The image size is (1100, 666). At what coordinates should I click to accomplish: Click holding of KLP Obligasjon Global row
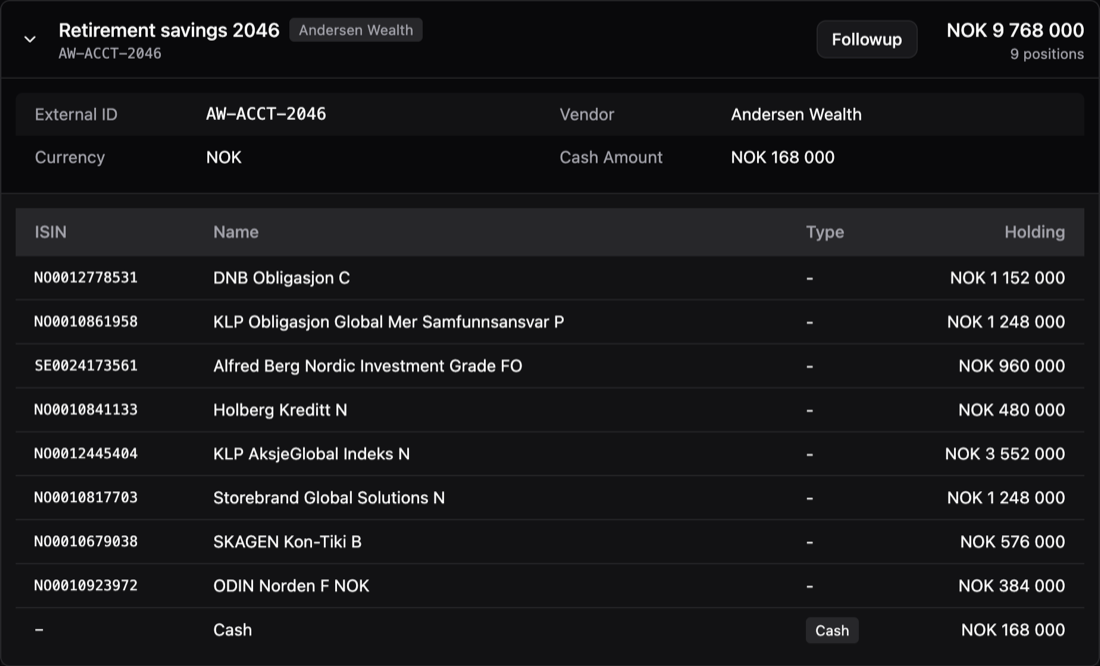click(1006, 322)
